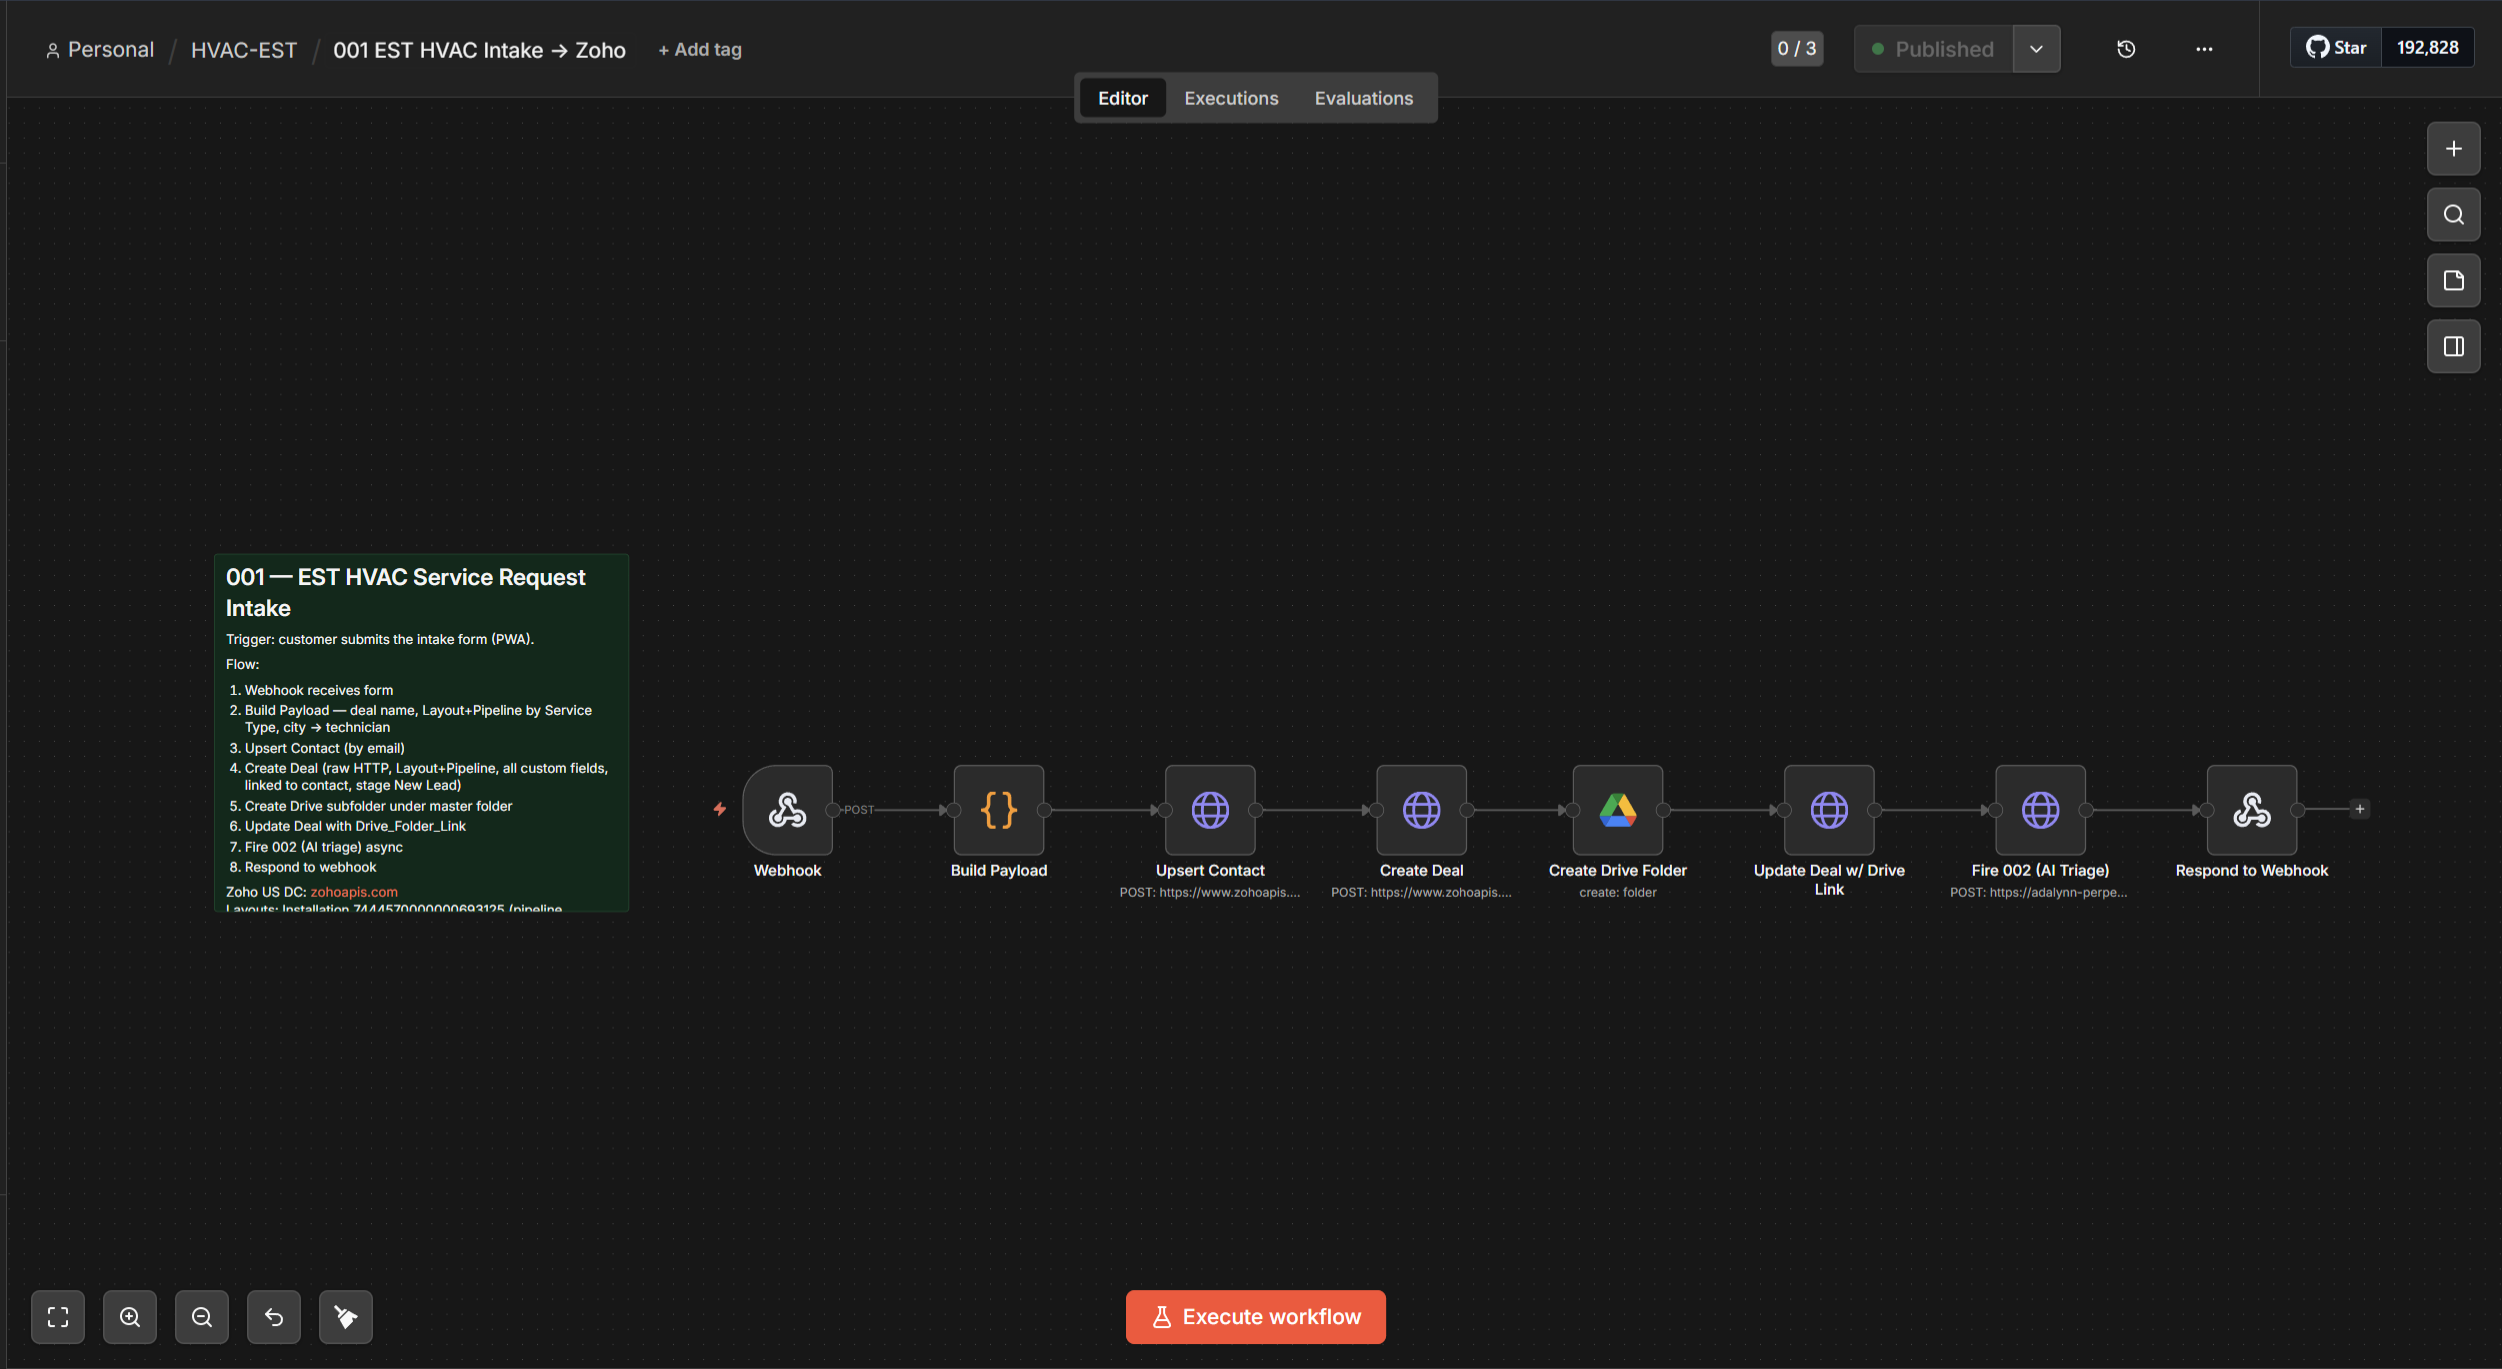Zoom in on the canvas
The height and width of the screenshot is (1369, 2502).
click(x=130, y=1316)
